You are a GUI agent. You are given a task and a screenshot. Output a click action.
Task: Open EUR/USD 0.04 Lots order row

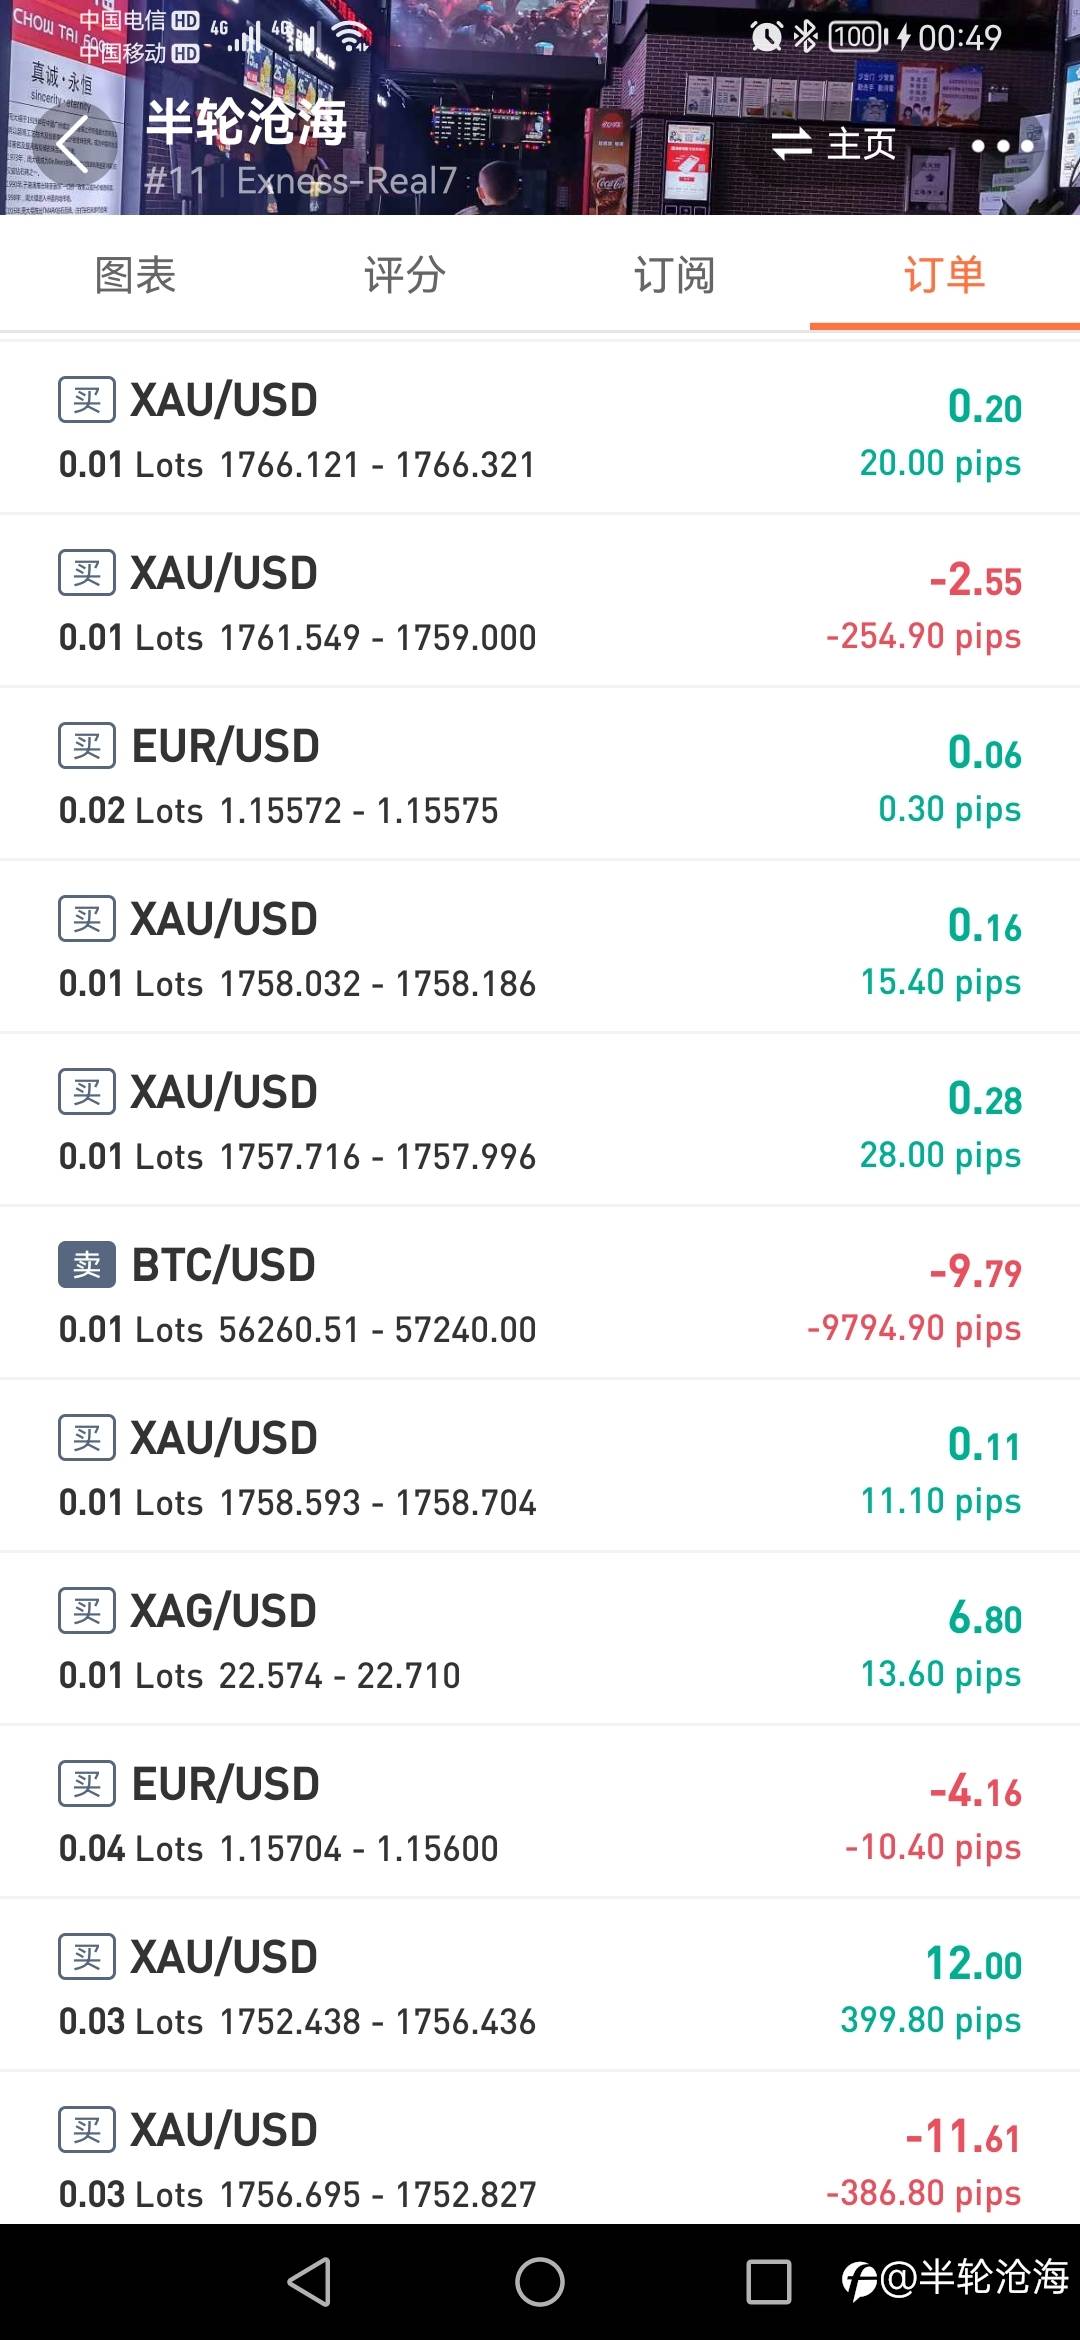540,1813
